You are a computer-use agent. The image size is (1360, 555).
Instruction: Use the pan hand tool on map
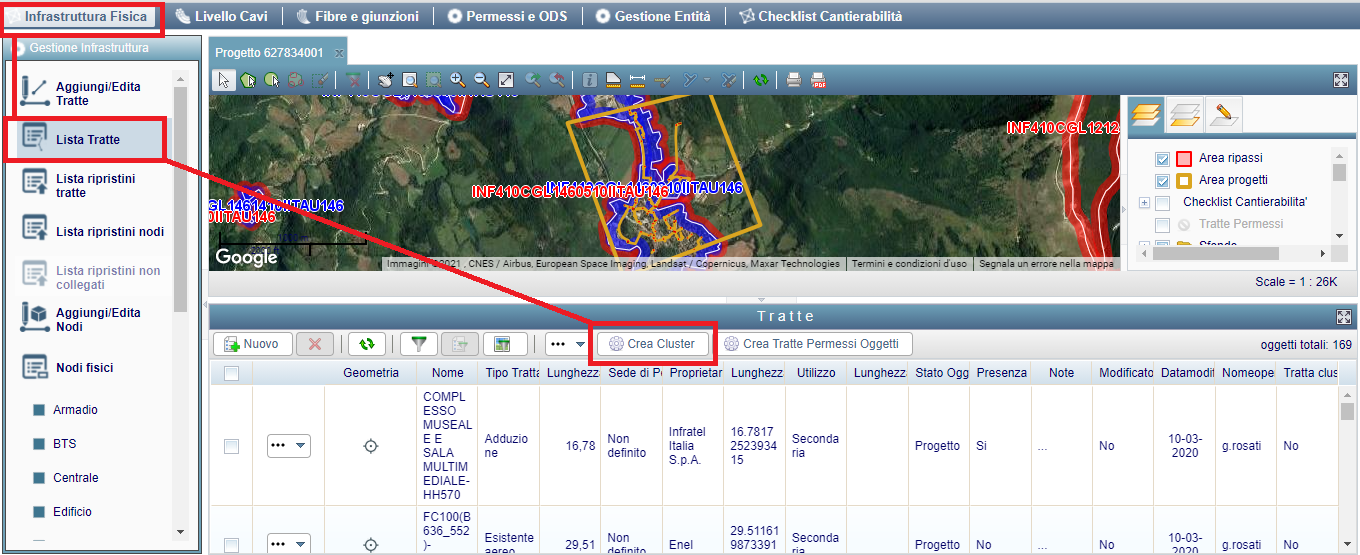tap(386, 80)
